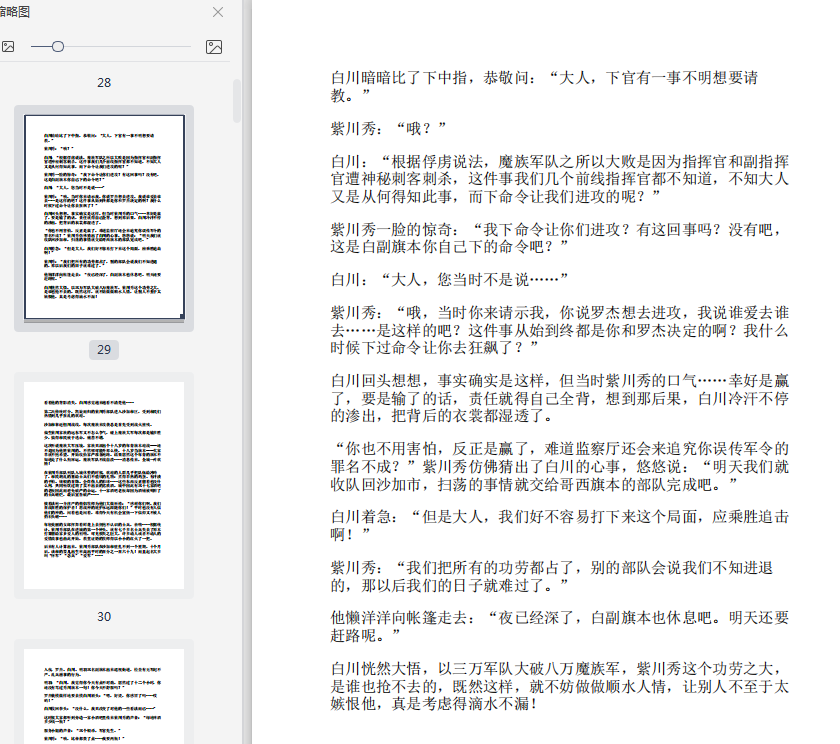Click the highlighted page number label 29
840x744 pixels.
pos(104,350)
